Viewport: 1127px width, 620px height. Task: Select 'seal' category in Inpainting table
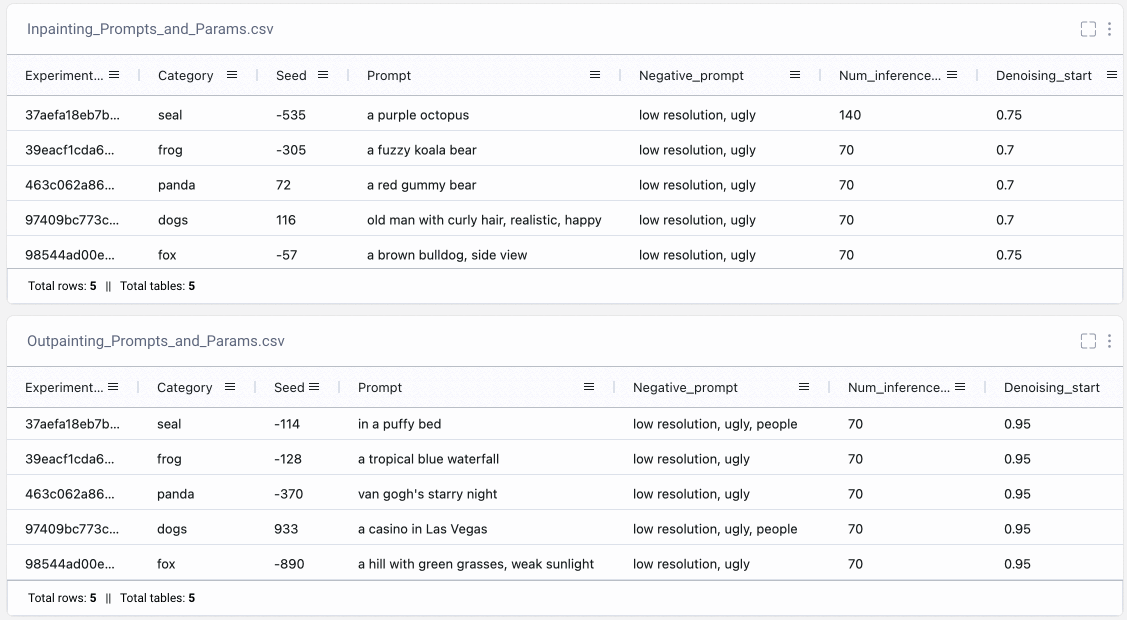pos(170,115)
